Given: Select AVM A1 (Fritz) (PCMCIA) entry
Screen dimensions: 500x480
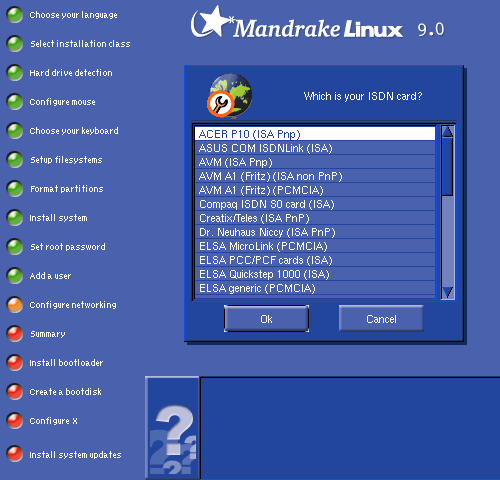Looking at the screenshot, I should pos(315,190).
